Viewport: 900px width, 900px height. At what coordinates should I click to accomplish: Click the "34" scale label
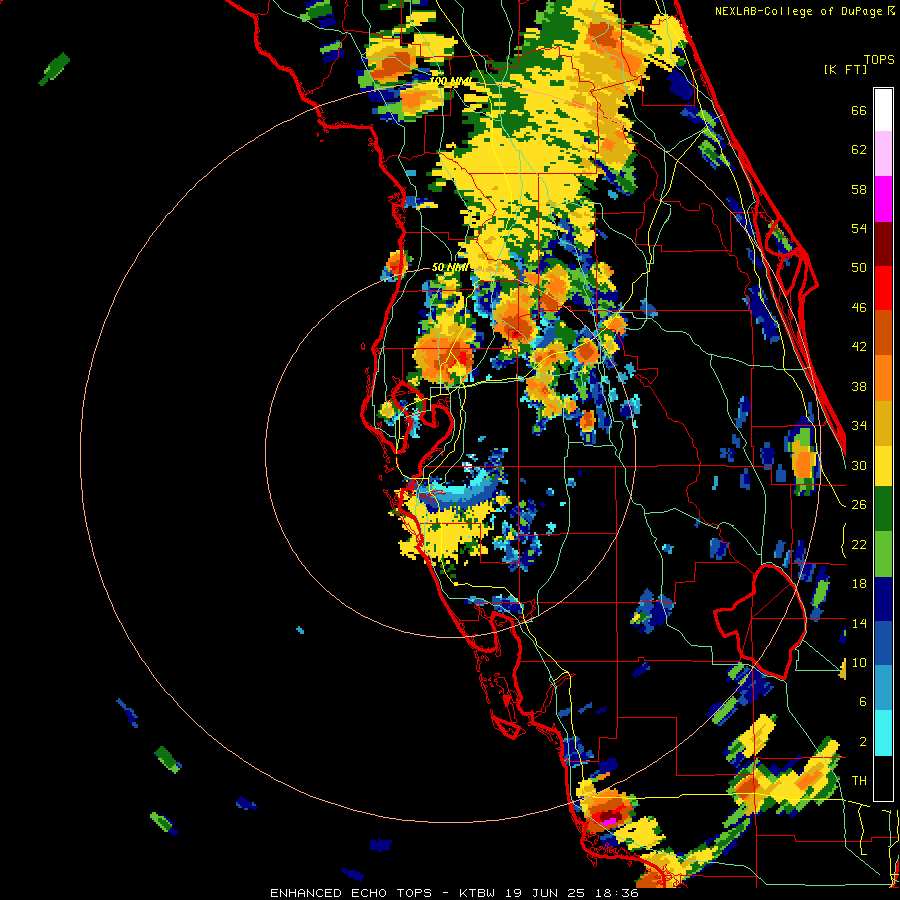[859, 426]
